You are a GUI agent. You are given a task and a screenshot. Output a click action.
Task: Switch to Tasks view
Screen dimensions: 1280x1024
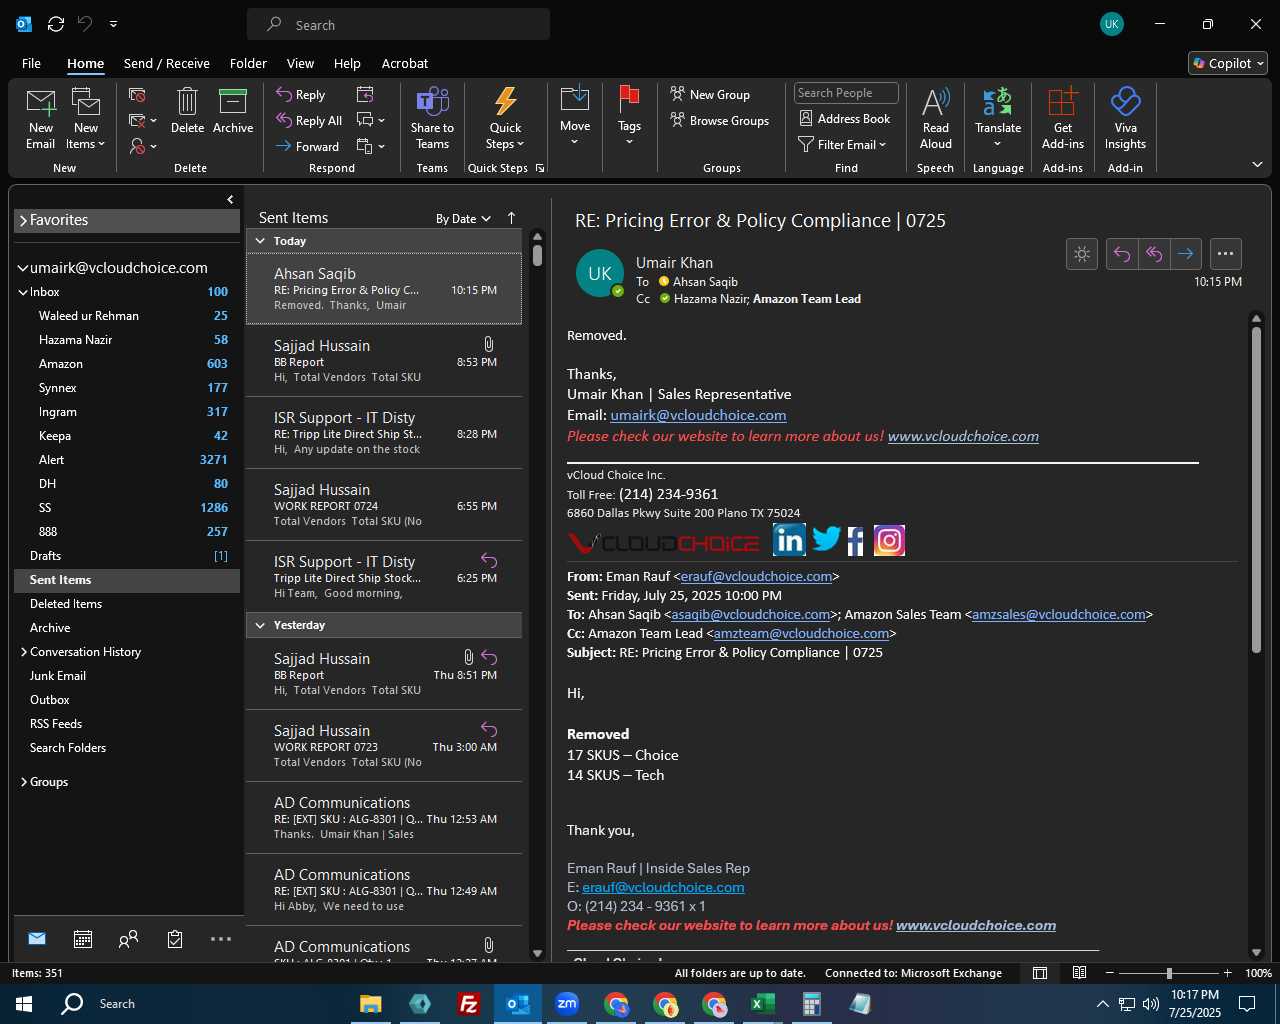(x=175, y=939)
